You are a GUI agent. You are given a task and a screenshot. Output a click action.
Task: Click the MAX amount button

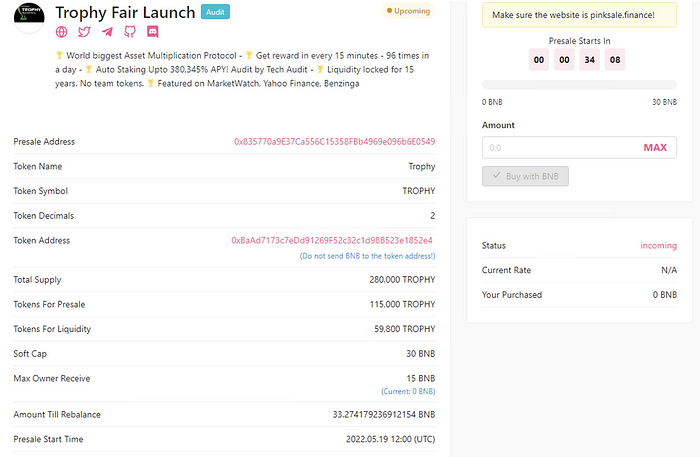655,148
